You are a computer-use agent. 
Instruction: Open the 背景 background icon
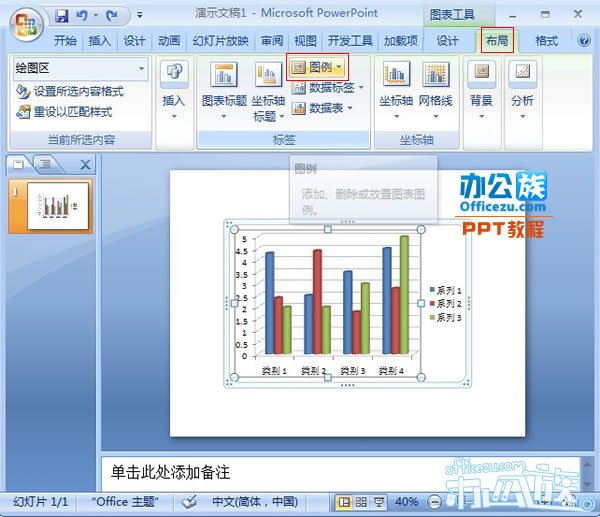pos(481,73)
